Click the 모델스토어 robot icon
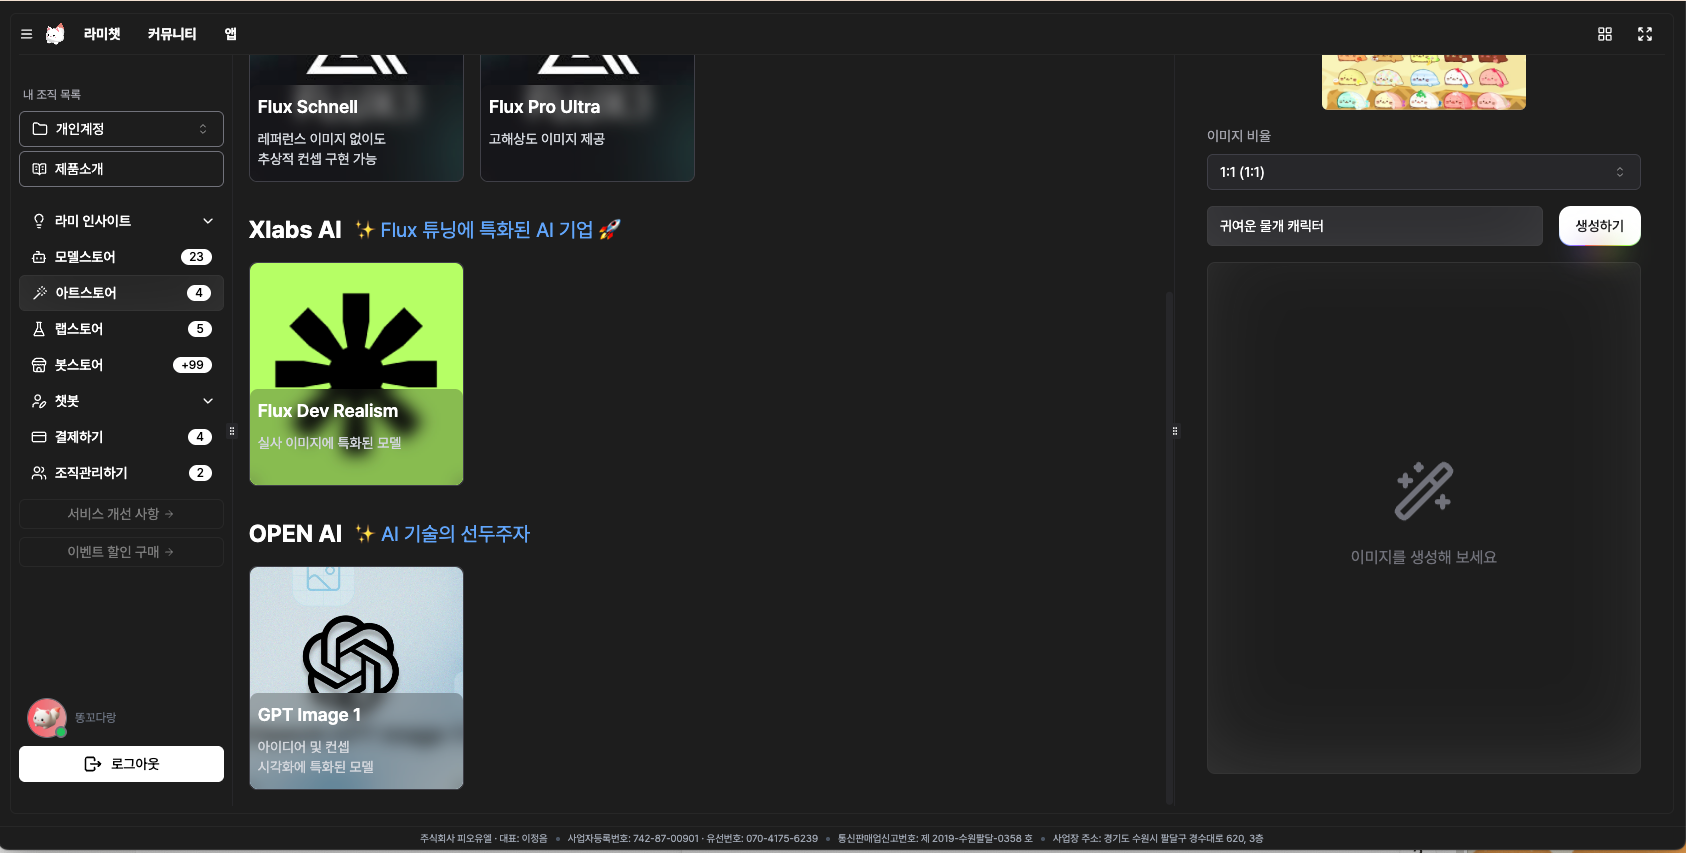The height and width of the screenshot is (853, 1686). (39, 257)
